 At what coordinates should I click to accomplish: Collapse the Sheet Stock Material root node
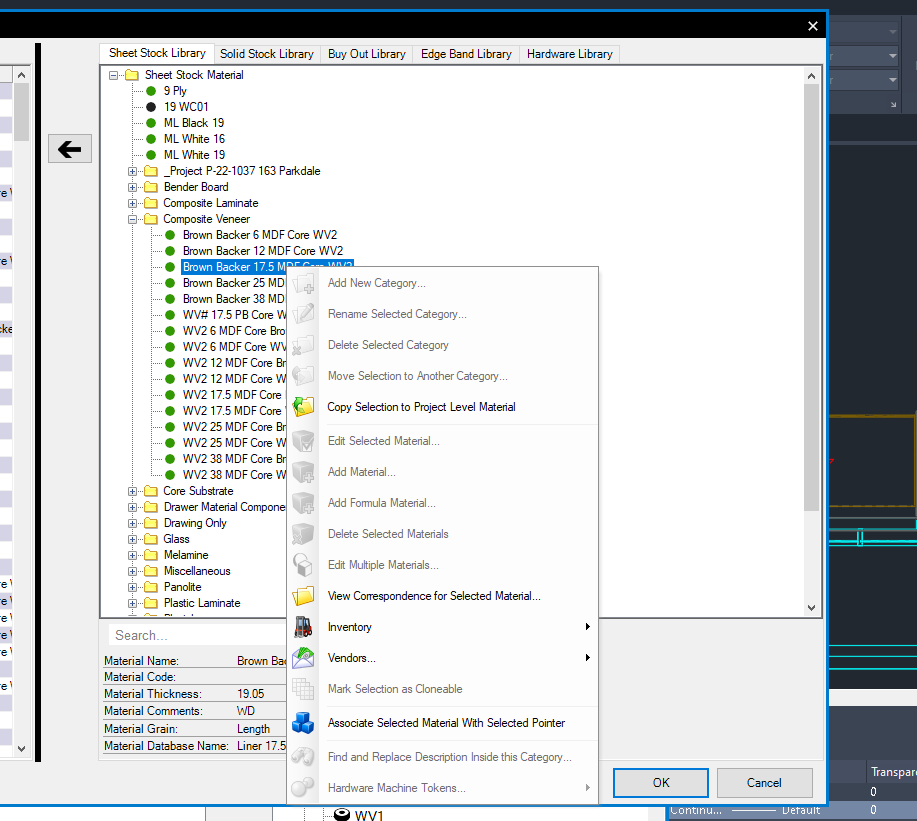coord(113,75)
